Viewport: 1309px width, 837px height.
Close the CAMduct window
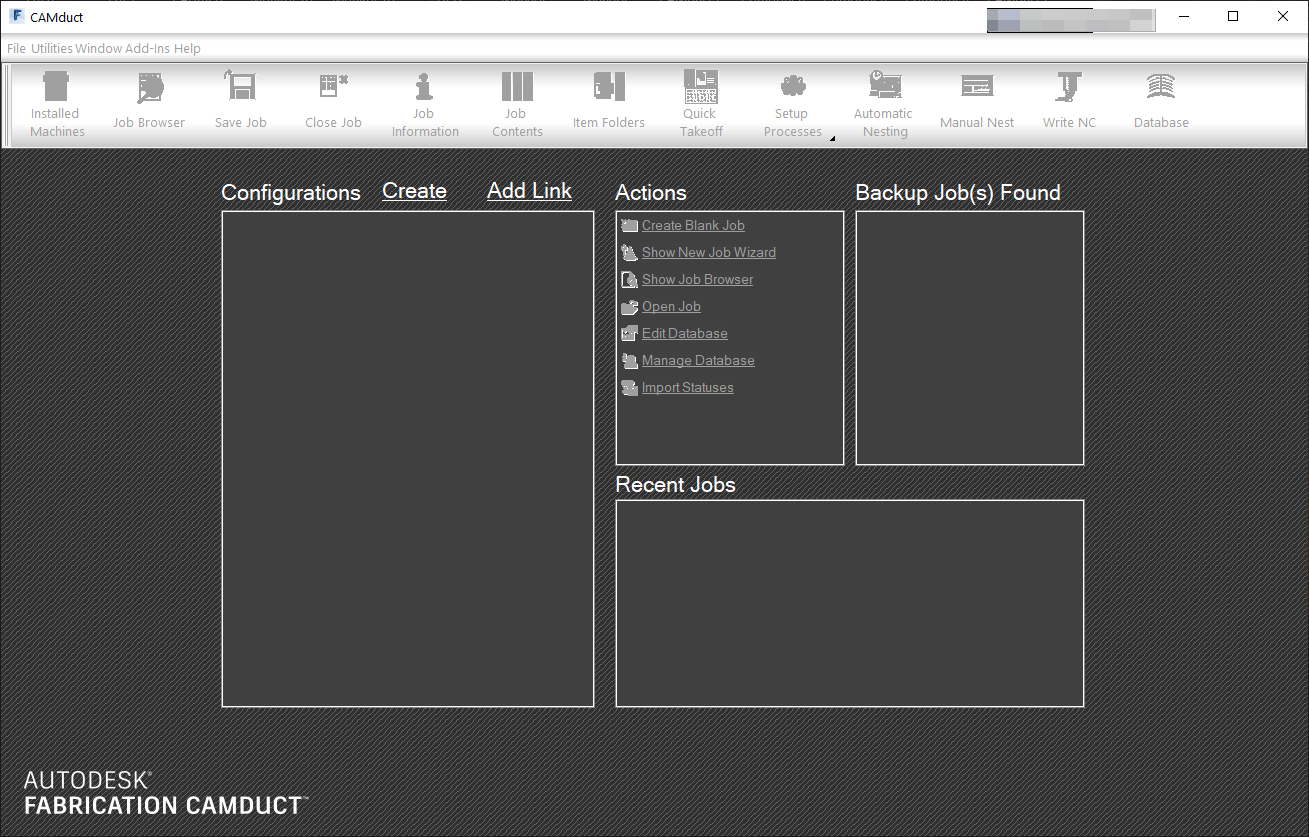(1283, 16)
